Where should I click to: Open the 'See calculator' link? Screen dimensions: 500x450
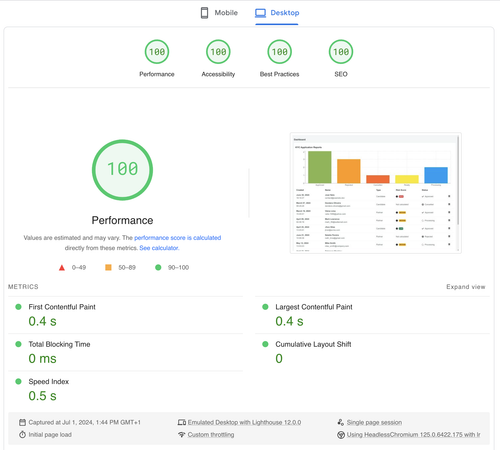[159, 248]
